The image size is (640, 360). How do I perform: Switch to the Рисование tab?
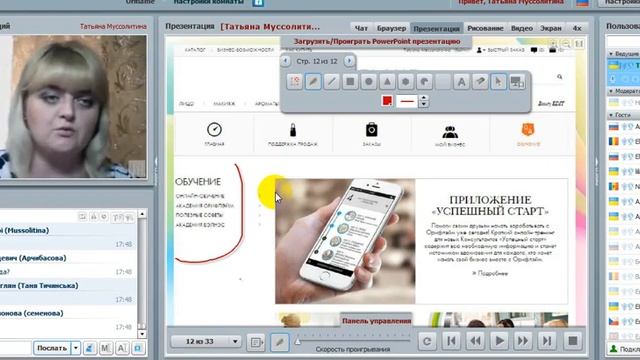pos(485,28)
